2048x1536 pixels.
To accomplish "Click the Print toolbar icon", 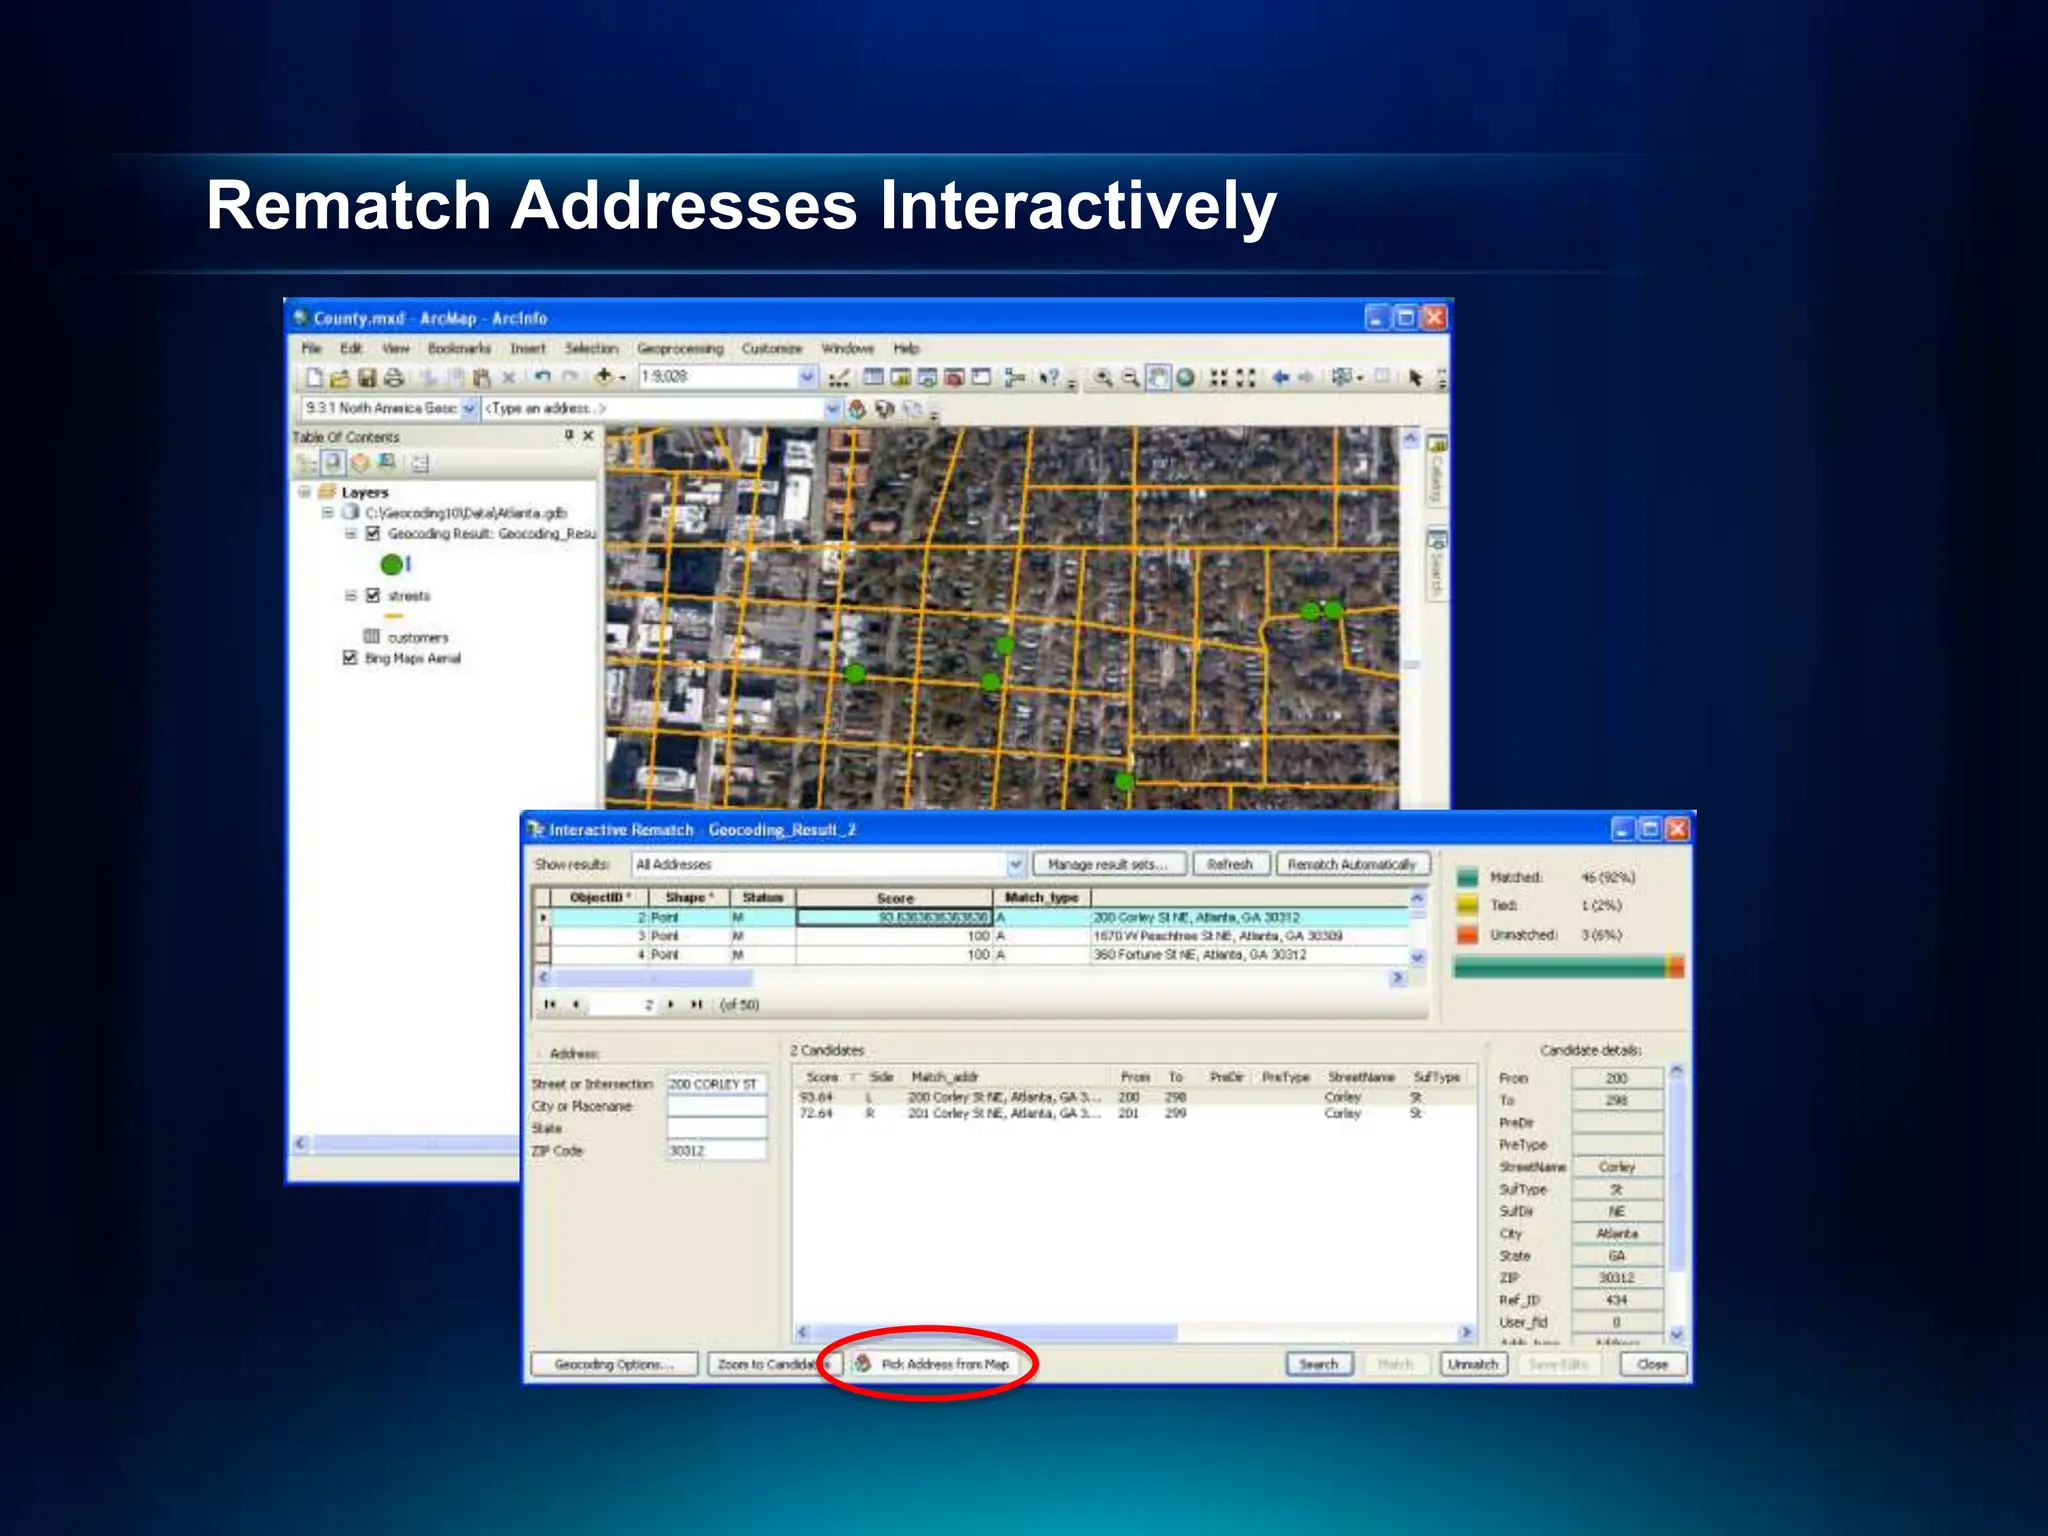I will point(394,377).
